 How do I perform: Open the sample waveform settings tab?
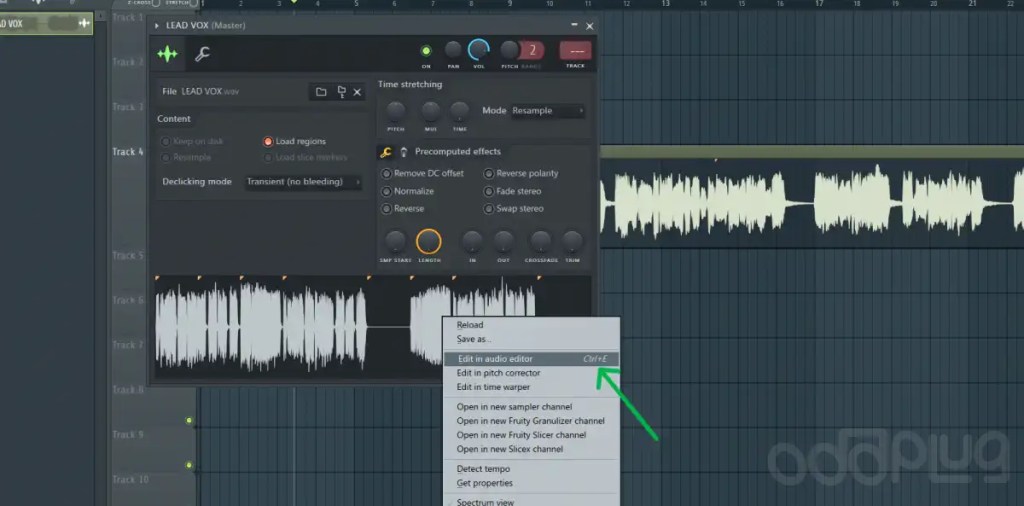(x=167, y=54)
